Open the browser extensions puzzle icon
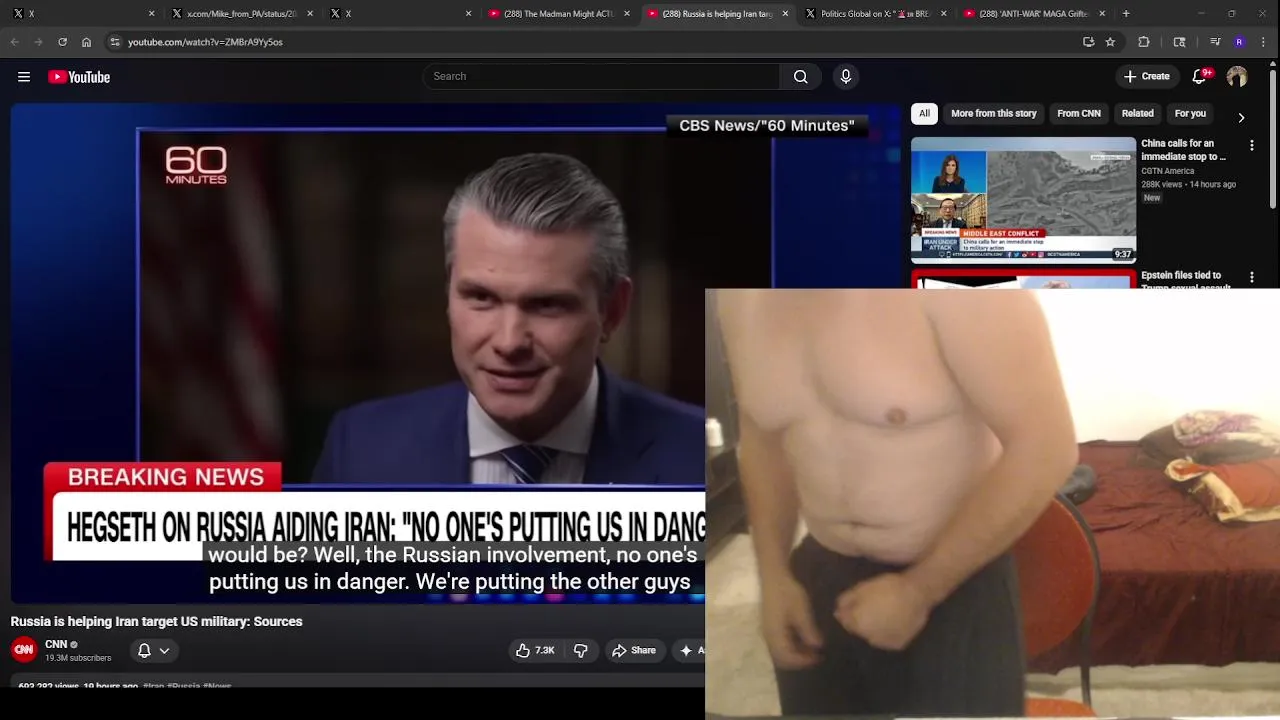 coord(1144,42)
